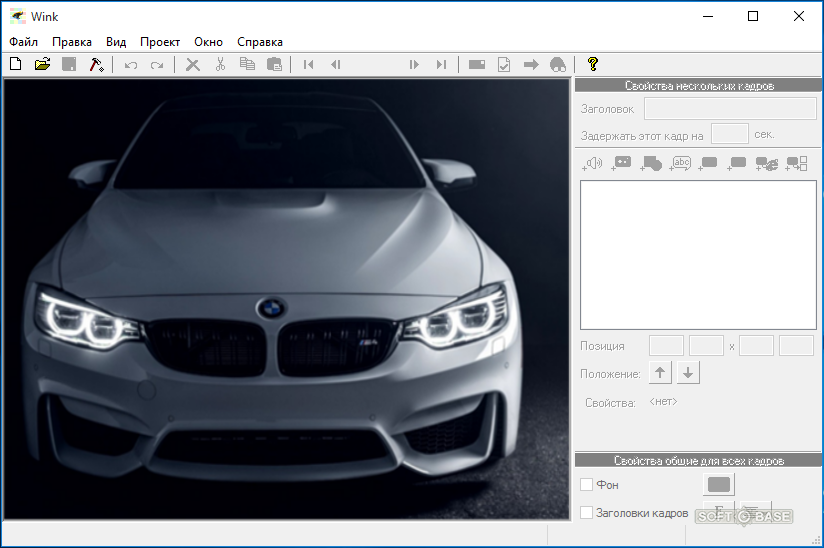This screenshot has width=824, height=548.
Task: Click the right arrow toolbar icon
Action: (x=531, y=65)
